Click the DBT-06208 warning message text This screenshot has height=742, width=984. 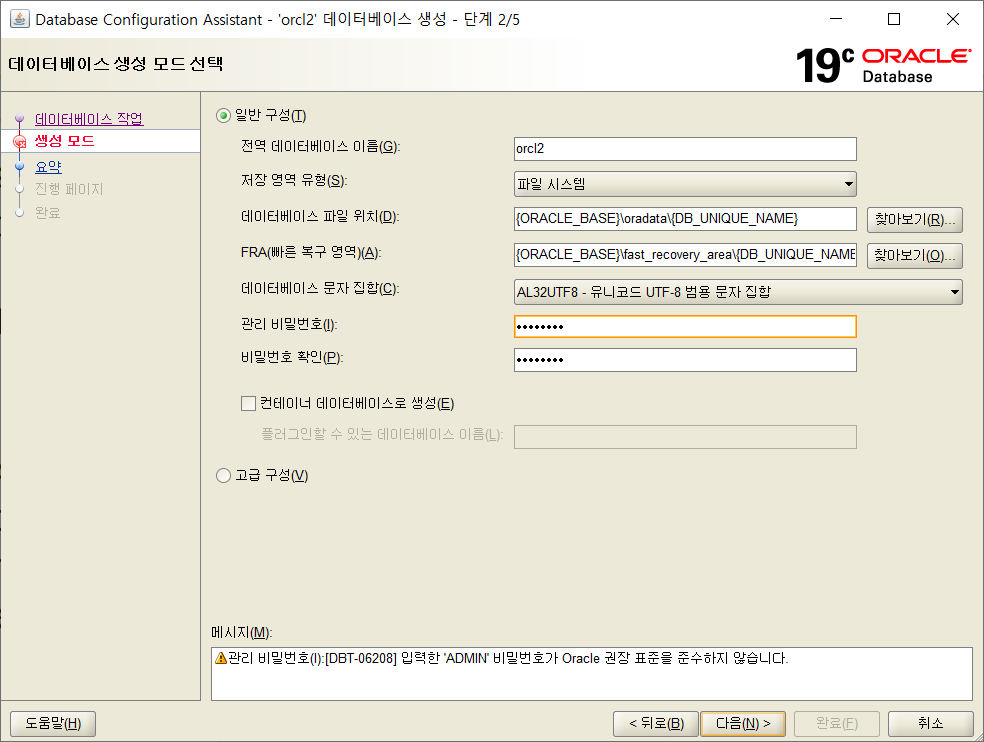pyautogui.click(x=508, y=659)
